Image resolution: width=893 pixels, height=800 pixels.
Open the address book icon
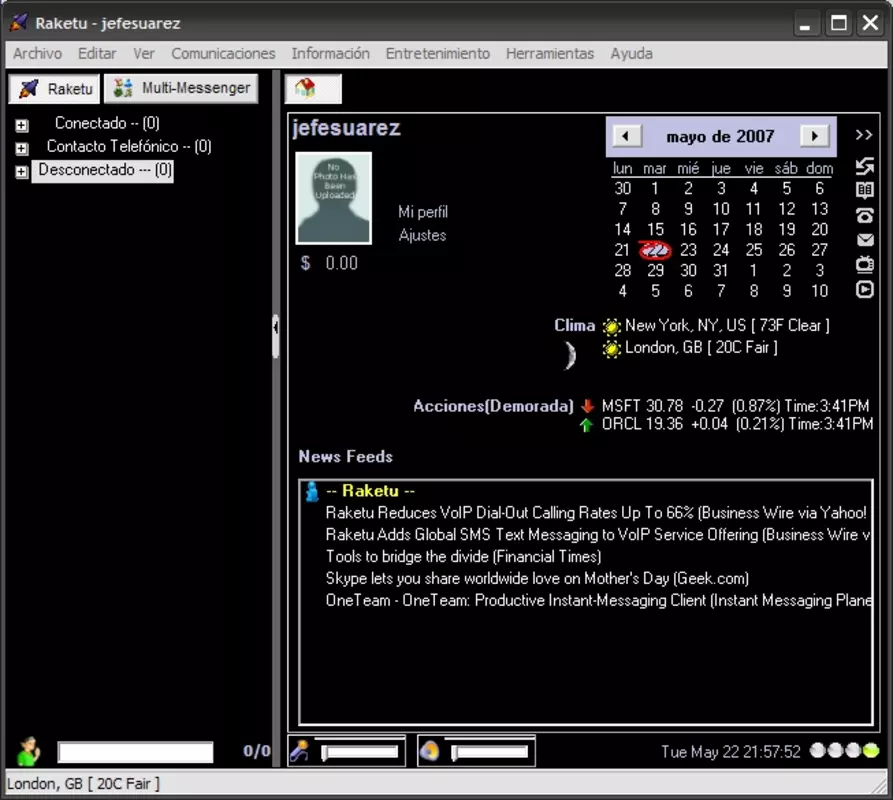[865, 190]
